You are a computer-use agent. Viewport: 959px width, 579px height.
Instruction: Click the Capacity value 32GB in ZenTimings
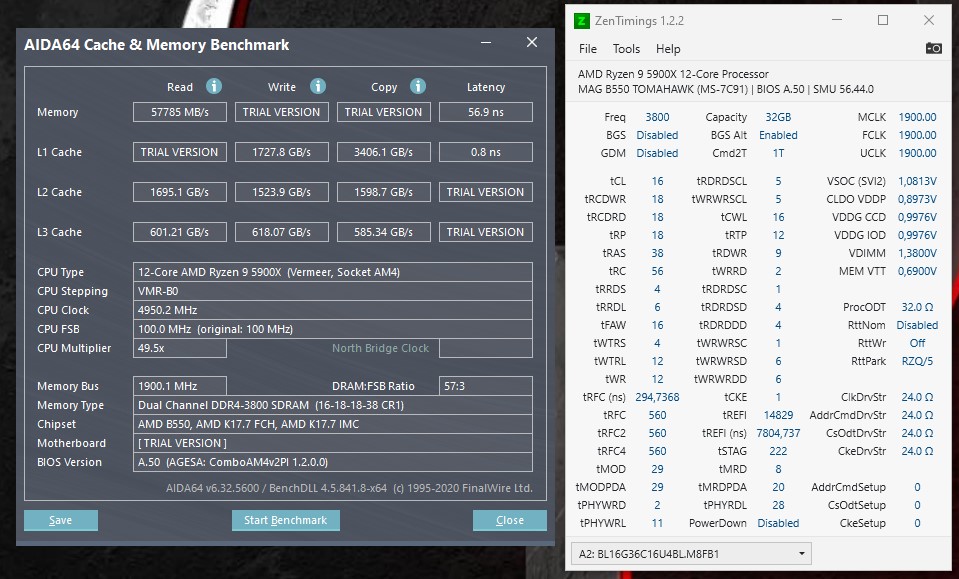tap(778, 117)
